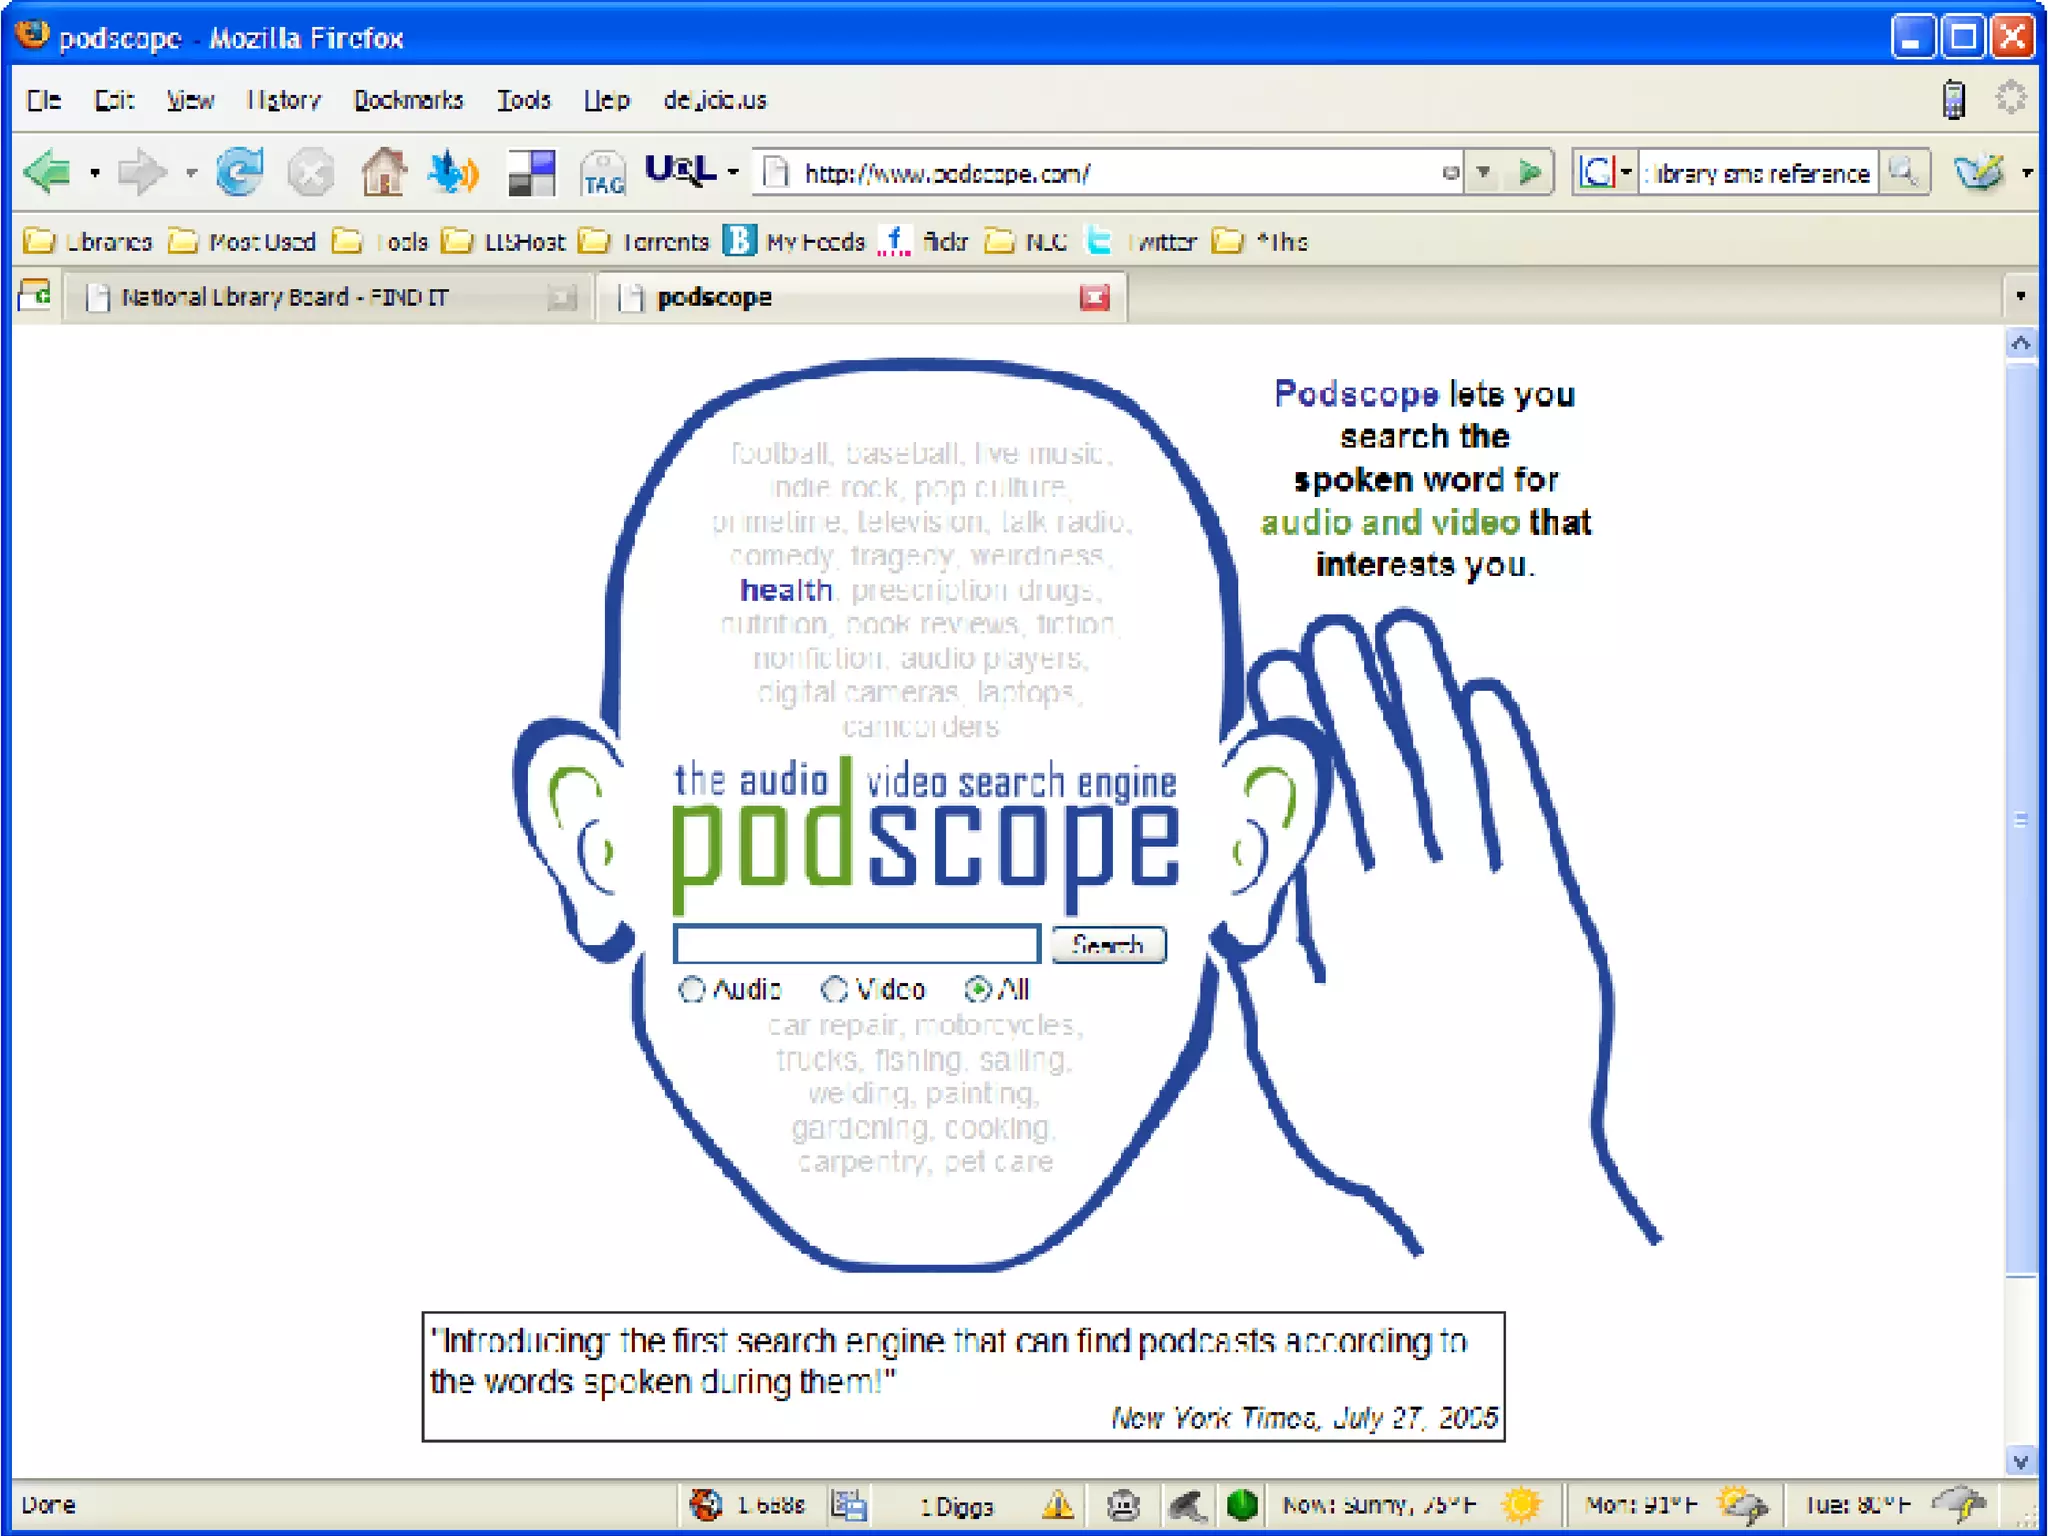The height and width of the screenshot is (1536, 2048).
Task: Click the vertical scrollbar thumb
Action: pyautogui.click(x=2020, y=820)
